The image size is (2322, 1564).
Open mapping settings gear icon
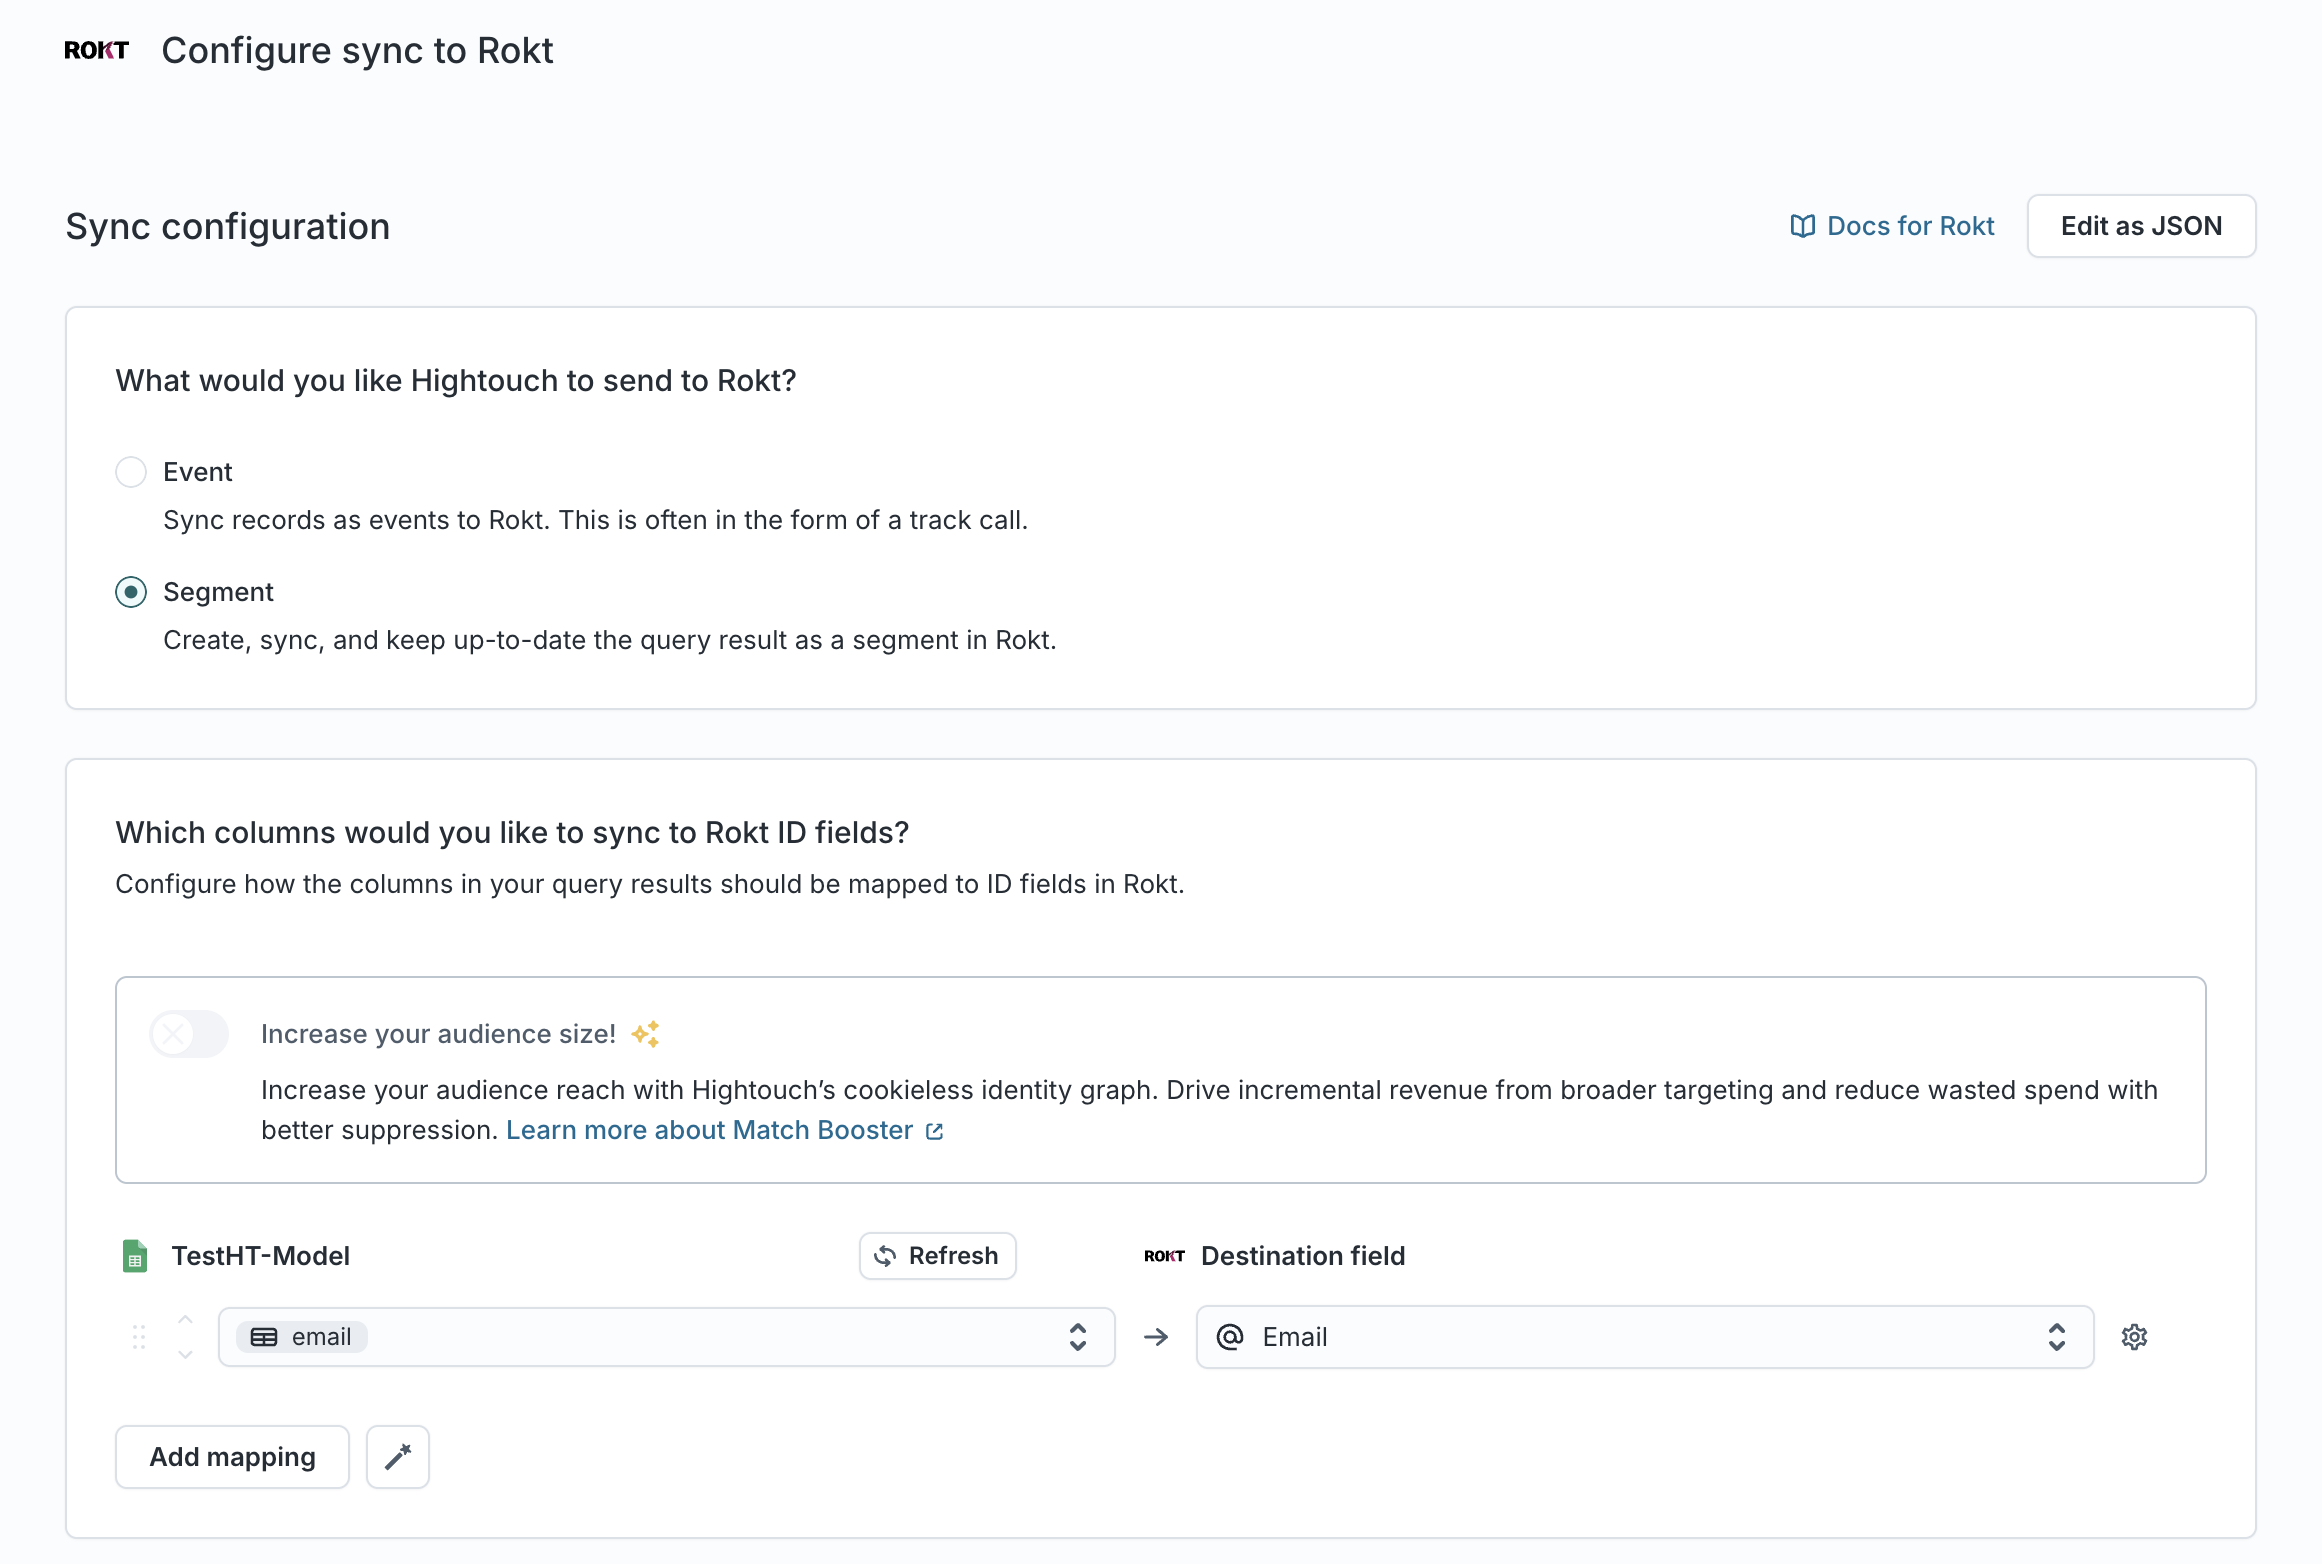pyautogui.click(x=2134, y=1337)
